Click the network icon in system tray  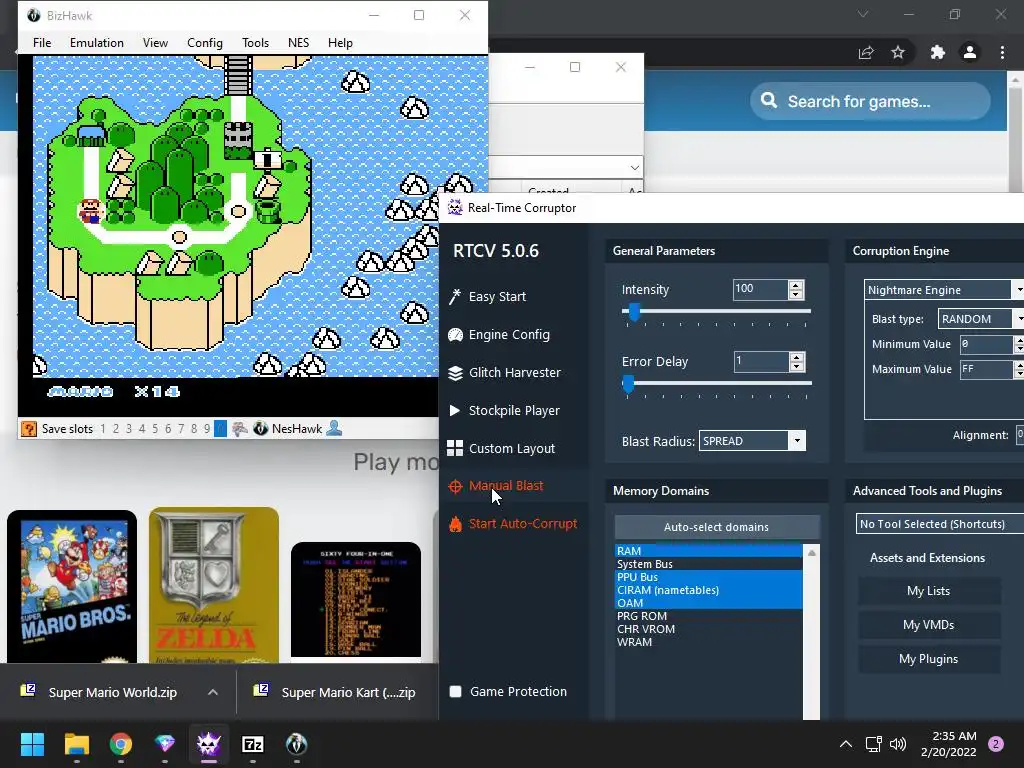(x=873, y=744)
